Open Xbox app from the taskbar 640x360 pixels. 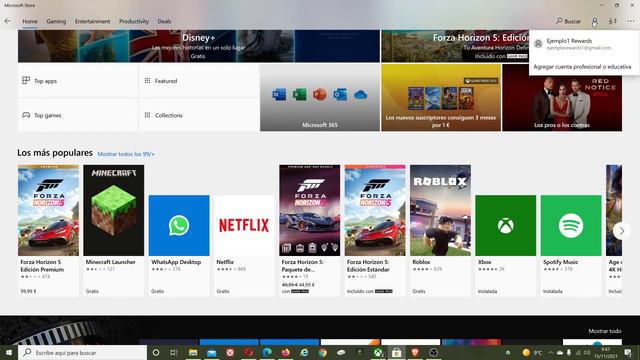(x=378, y=353)
